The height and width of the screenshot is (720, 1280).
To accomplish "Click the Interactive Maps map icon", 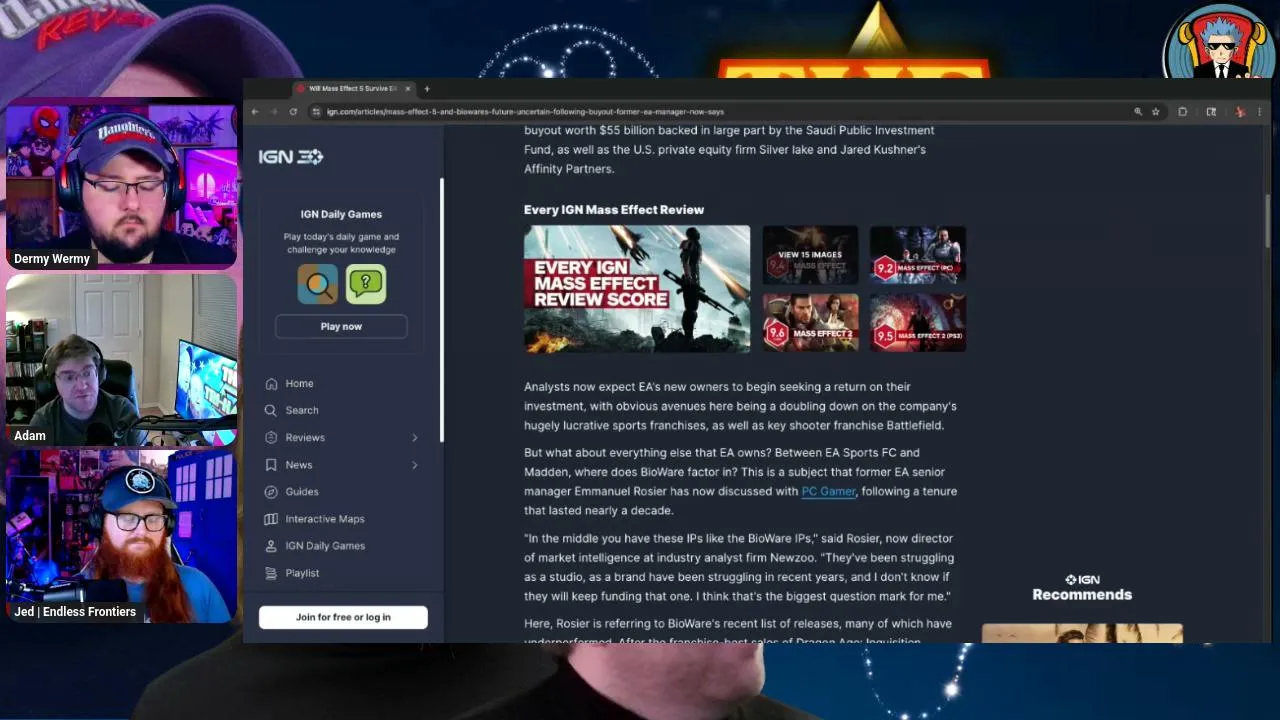I will coord(271,519).
